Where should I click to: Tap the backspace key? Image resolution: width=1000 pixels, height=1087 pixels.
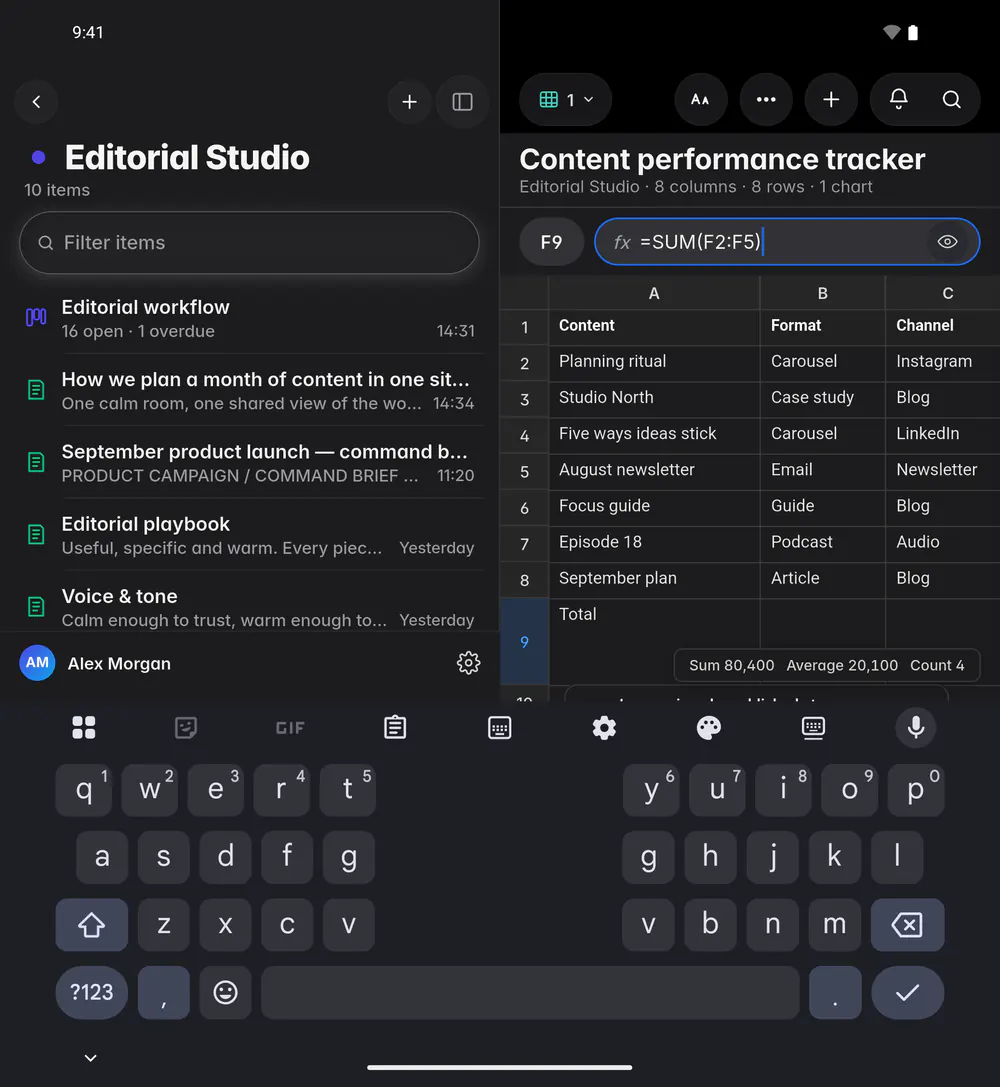coord(907,925)
